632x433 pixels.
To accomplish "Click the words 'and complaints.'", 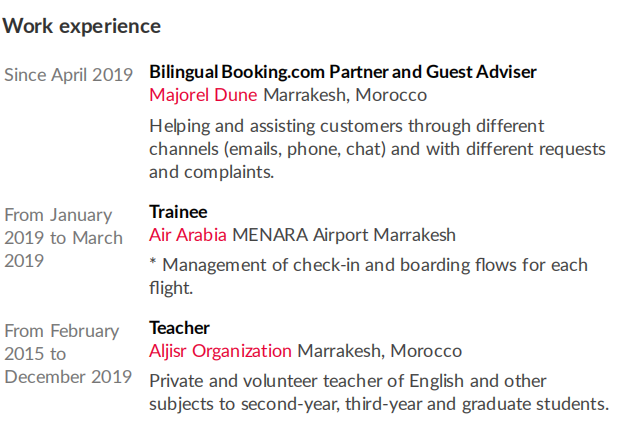I will coord(211,172).
